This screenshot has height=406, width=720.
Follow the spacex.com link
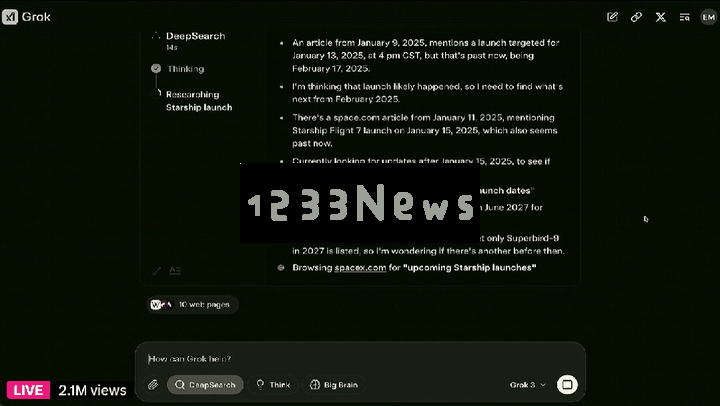360,268
